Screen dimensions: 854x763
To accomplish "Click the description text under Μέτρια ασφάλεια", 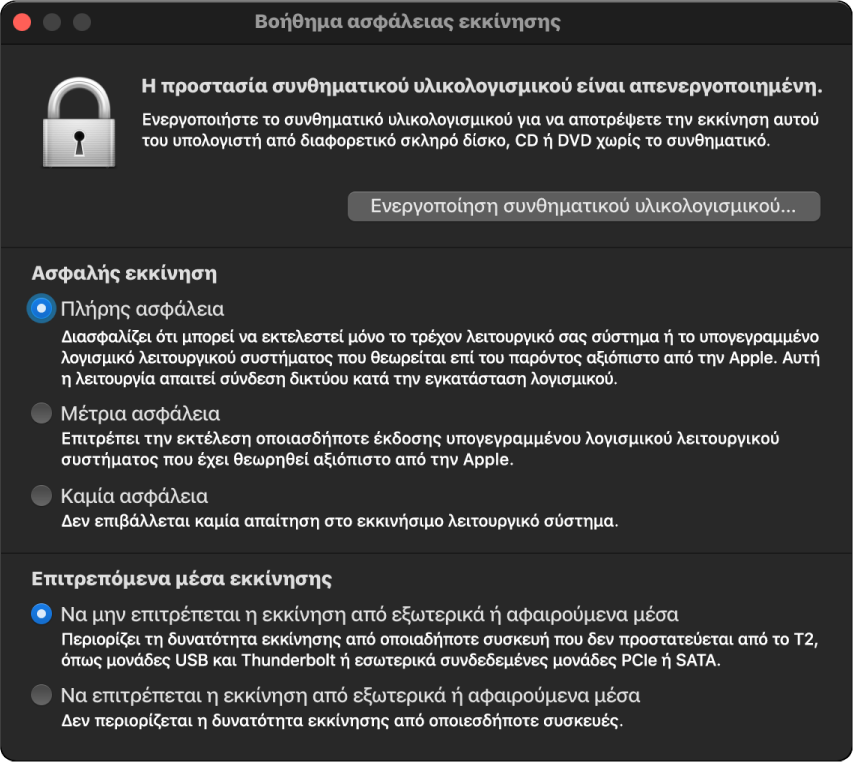I will click(420, 449).
